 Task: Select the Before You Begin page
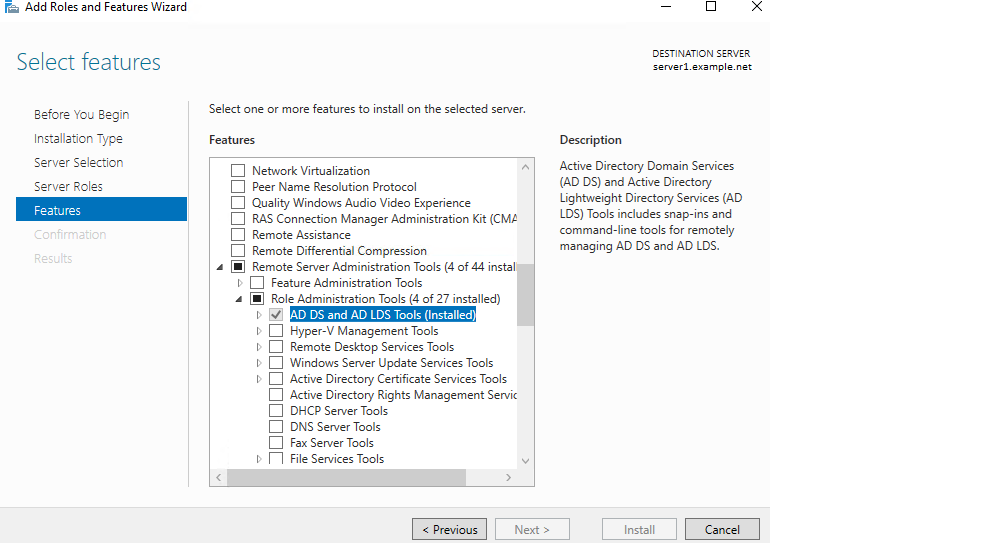(x=81, y=115)
